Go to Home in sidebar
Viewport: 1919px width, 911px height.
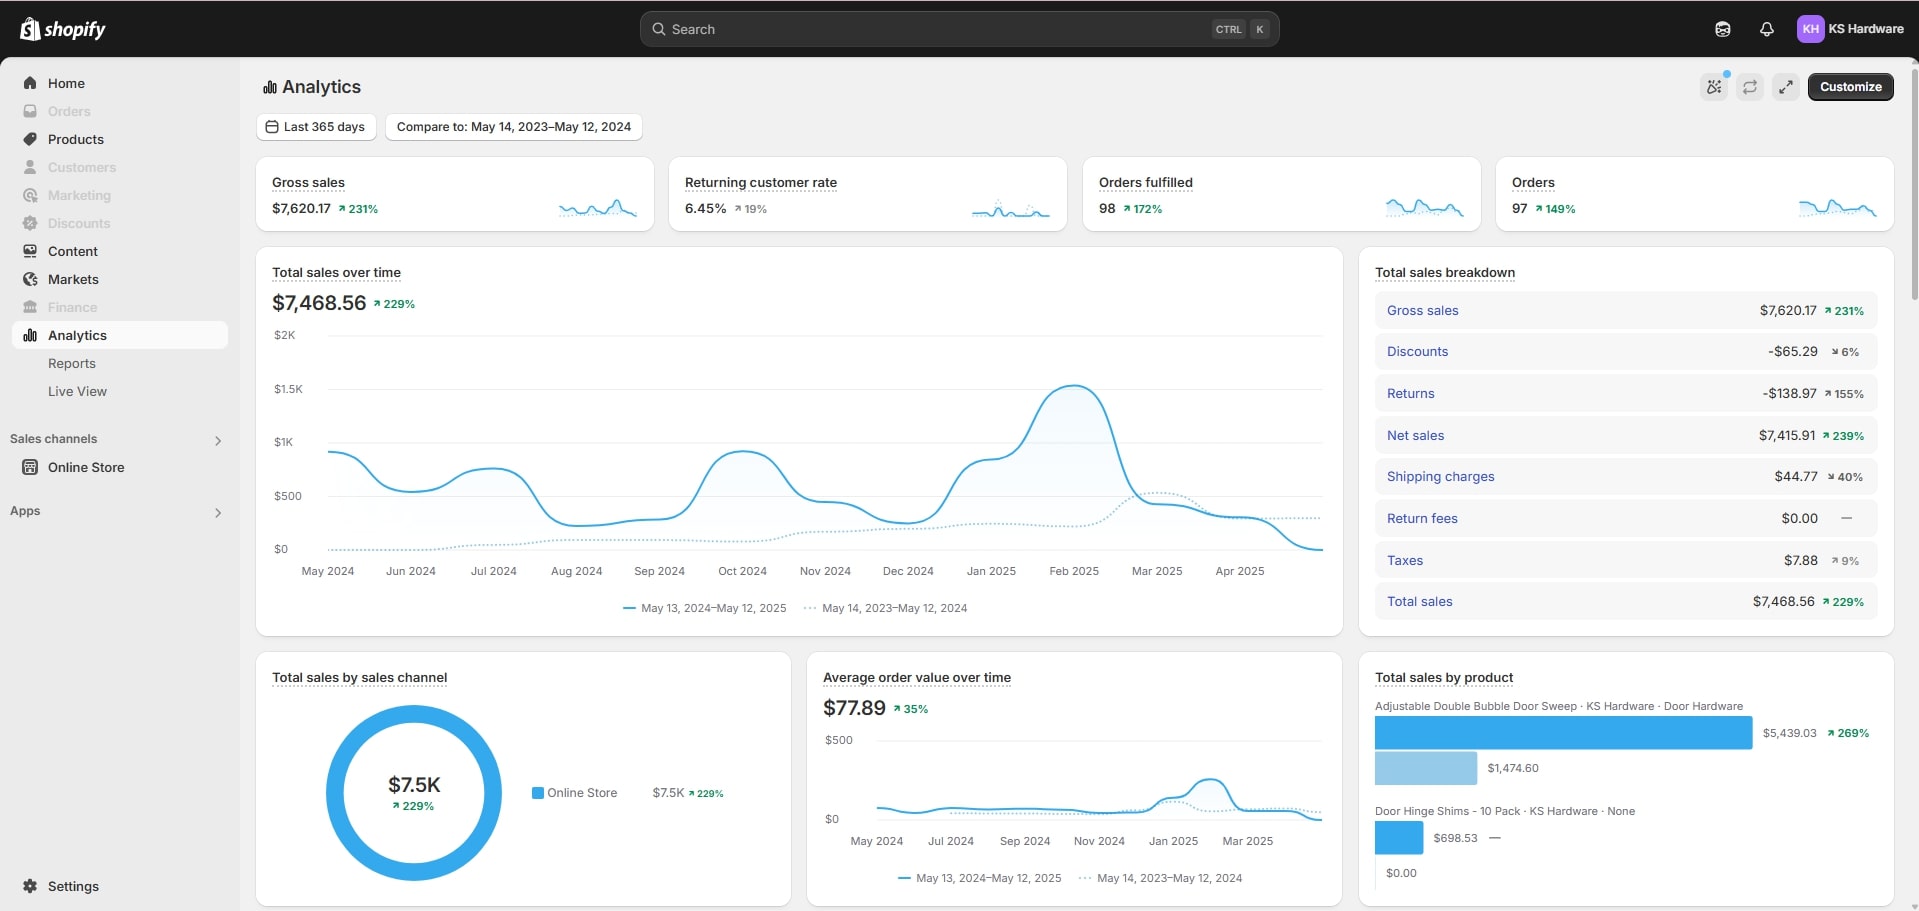(66, 83)
